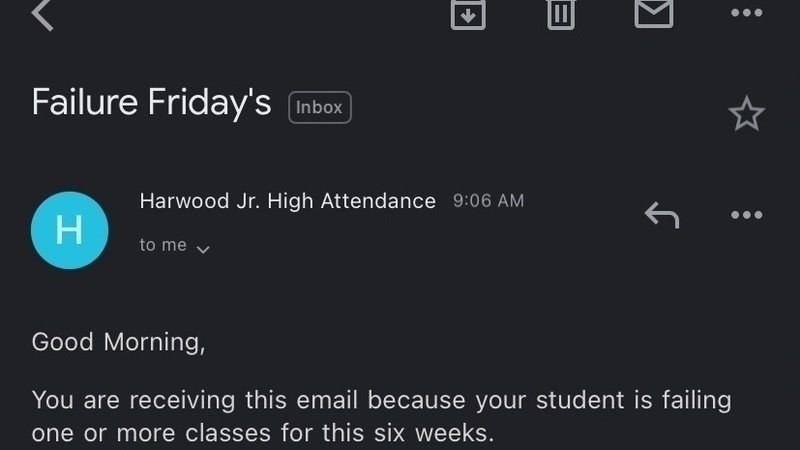Open the top toolbar more options menu

point(746,13)
